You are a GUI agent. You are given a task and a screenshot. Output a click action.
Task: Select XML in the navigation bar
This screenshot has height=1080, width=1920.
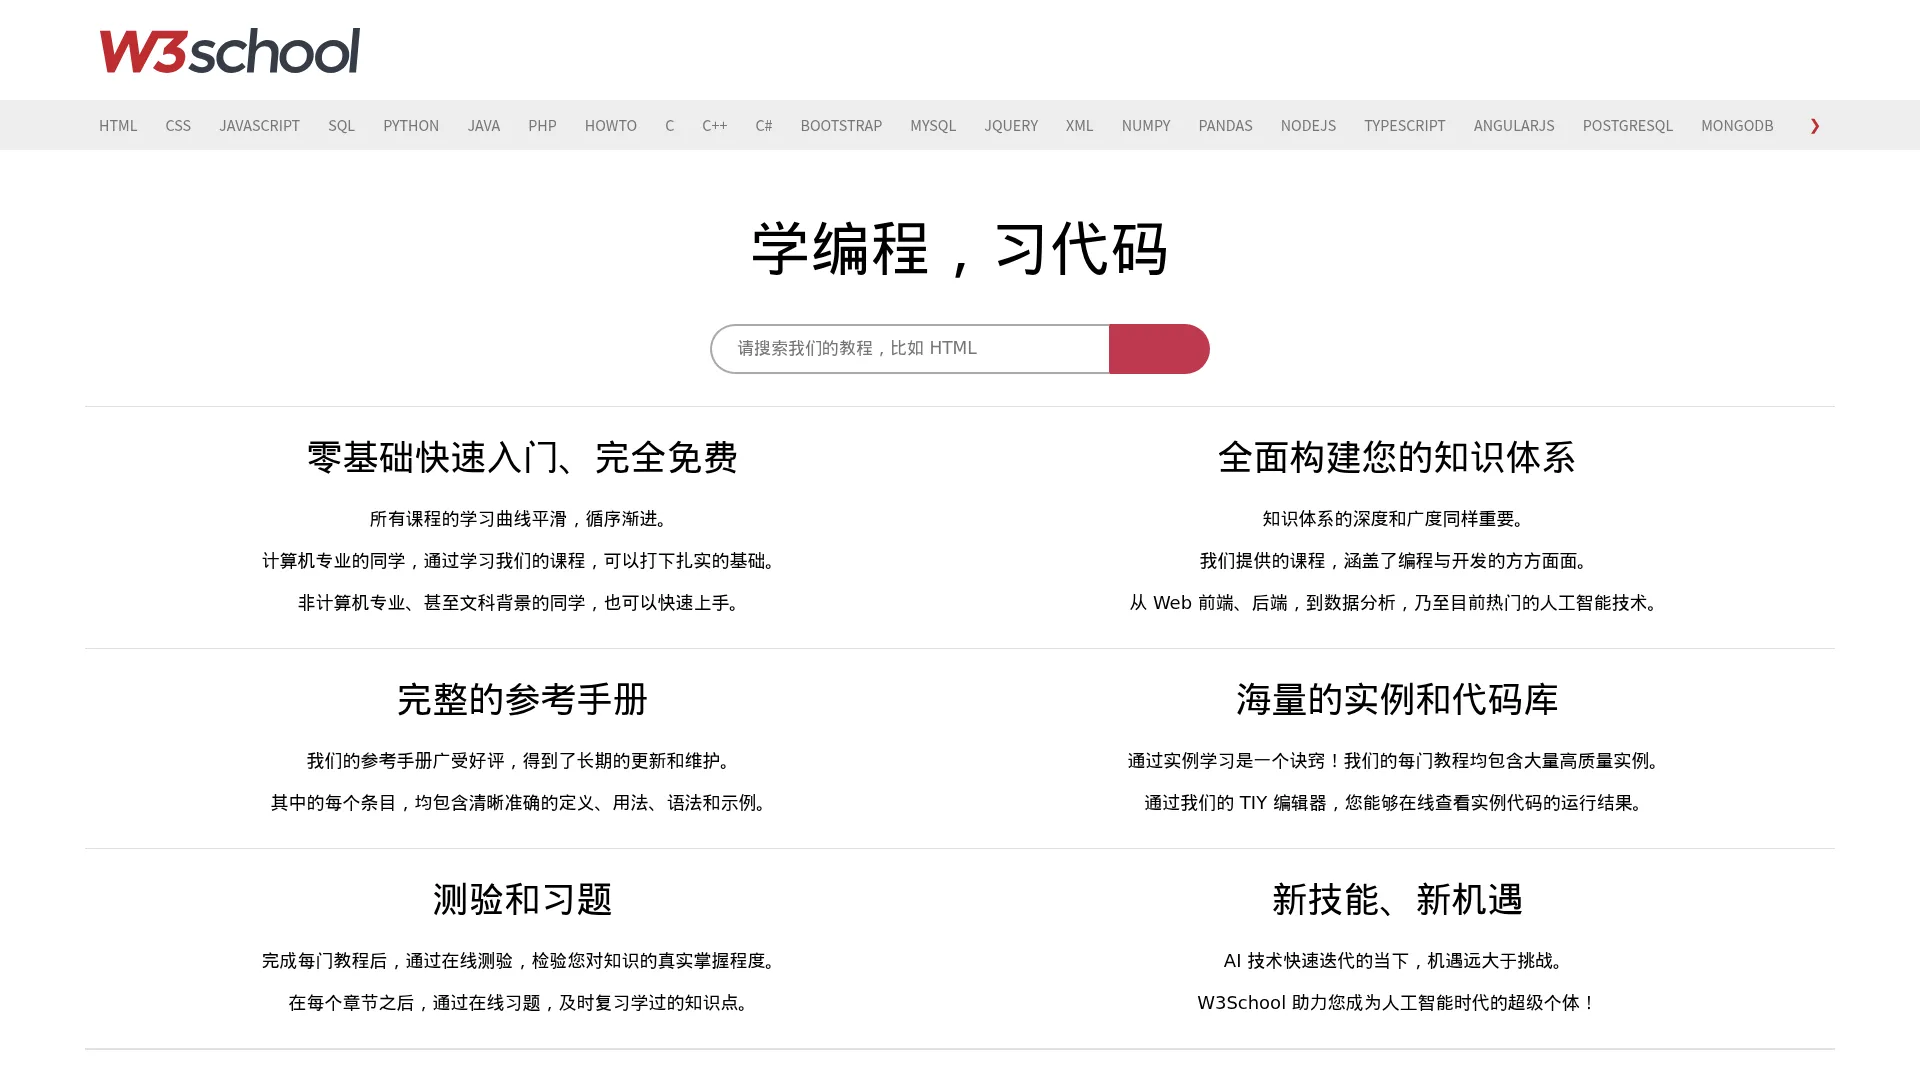click(1080, 126)
